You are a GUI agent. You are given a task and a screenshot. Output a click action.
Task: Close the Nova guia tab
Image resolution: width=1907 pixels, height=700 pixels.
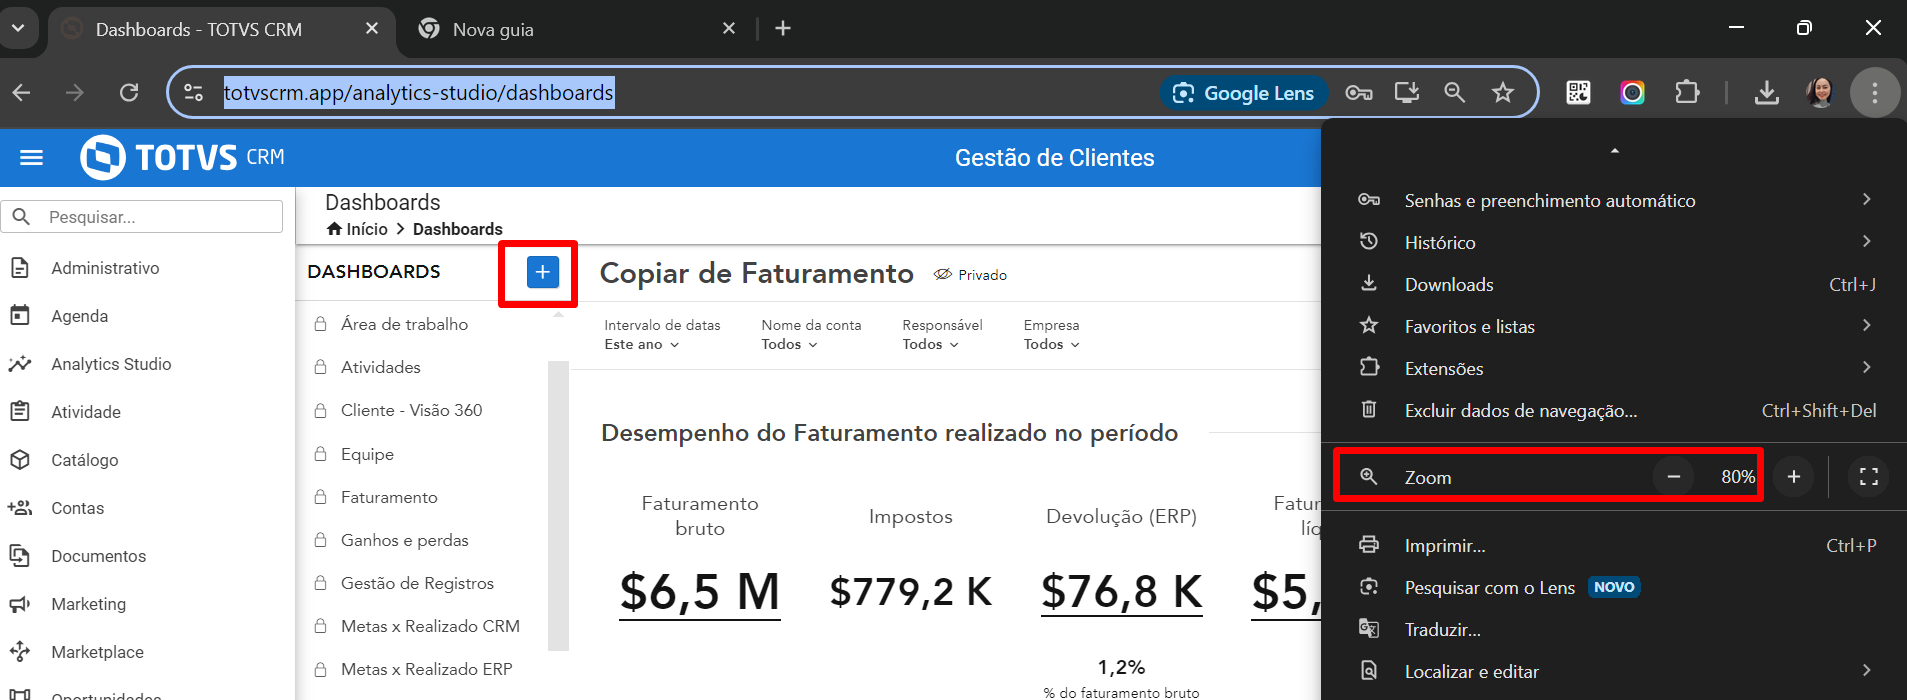729,28
